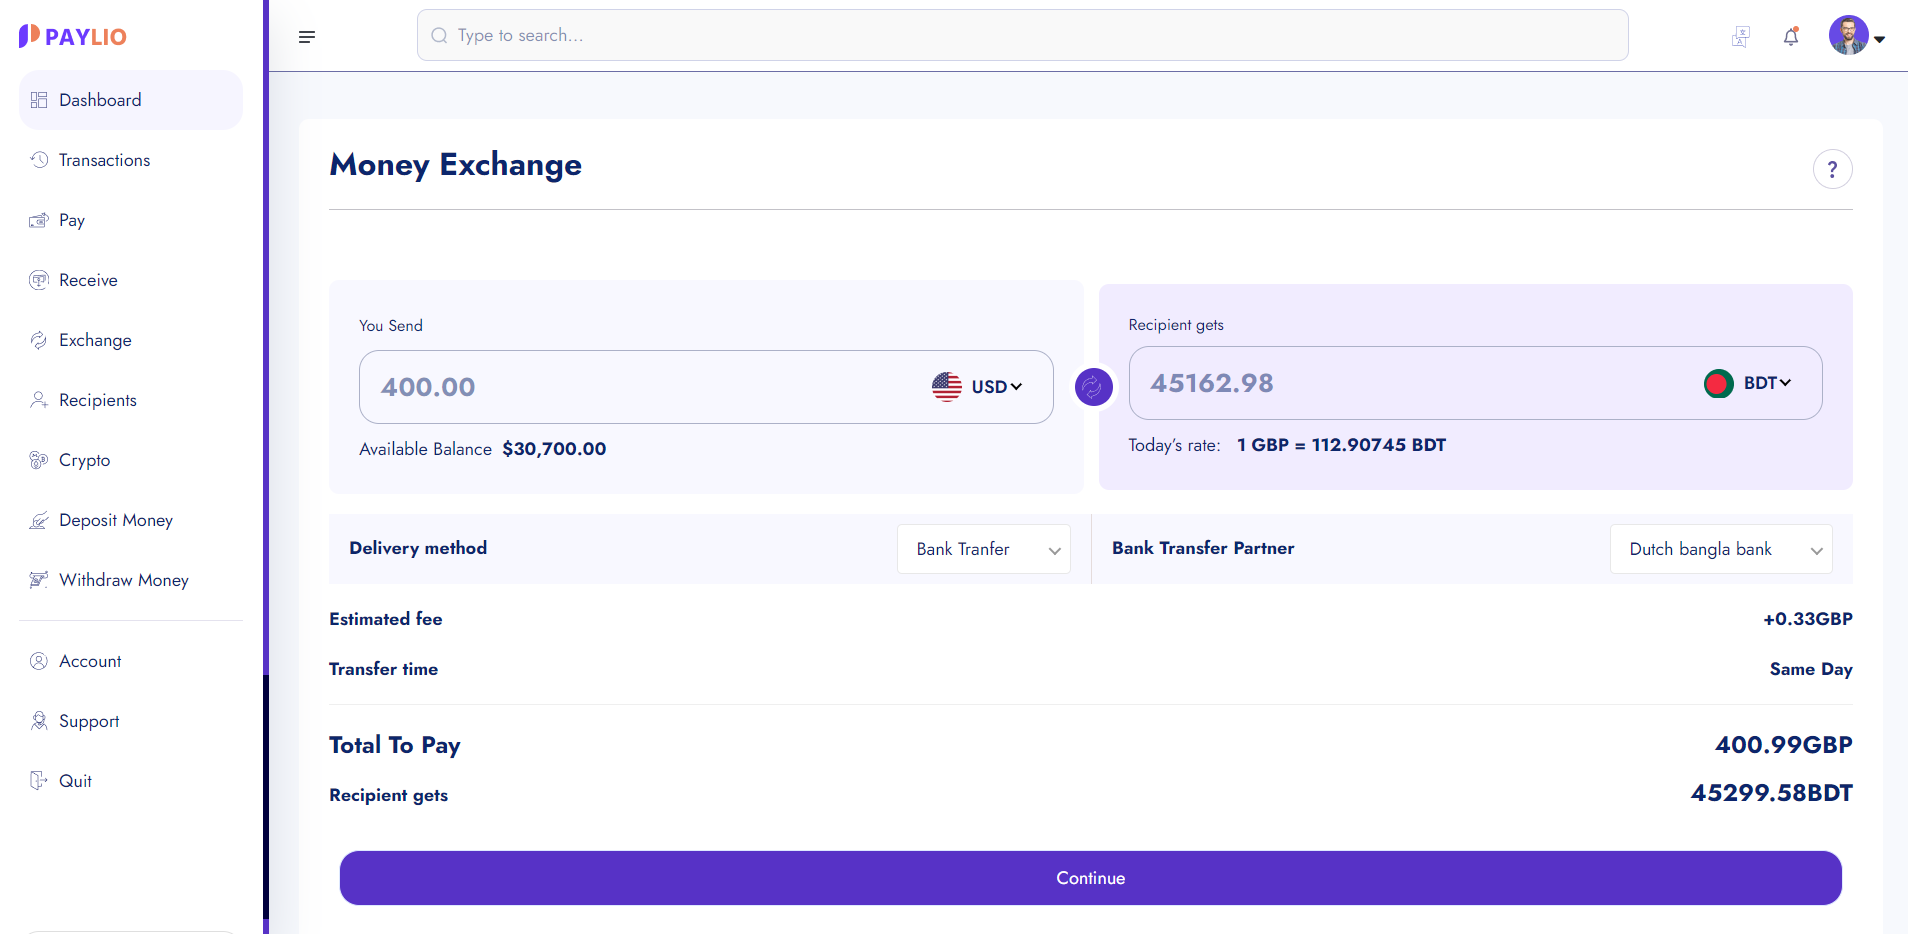Screen dimensions: 1908x934
Task: Click the user avatar picture
Action: click(1849, 35)
